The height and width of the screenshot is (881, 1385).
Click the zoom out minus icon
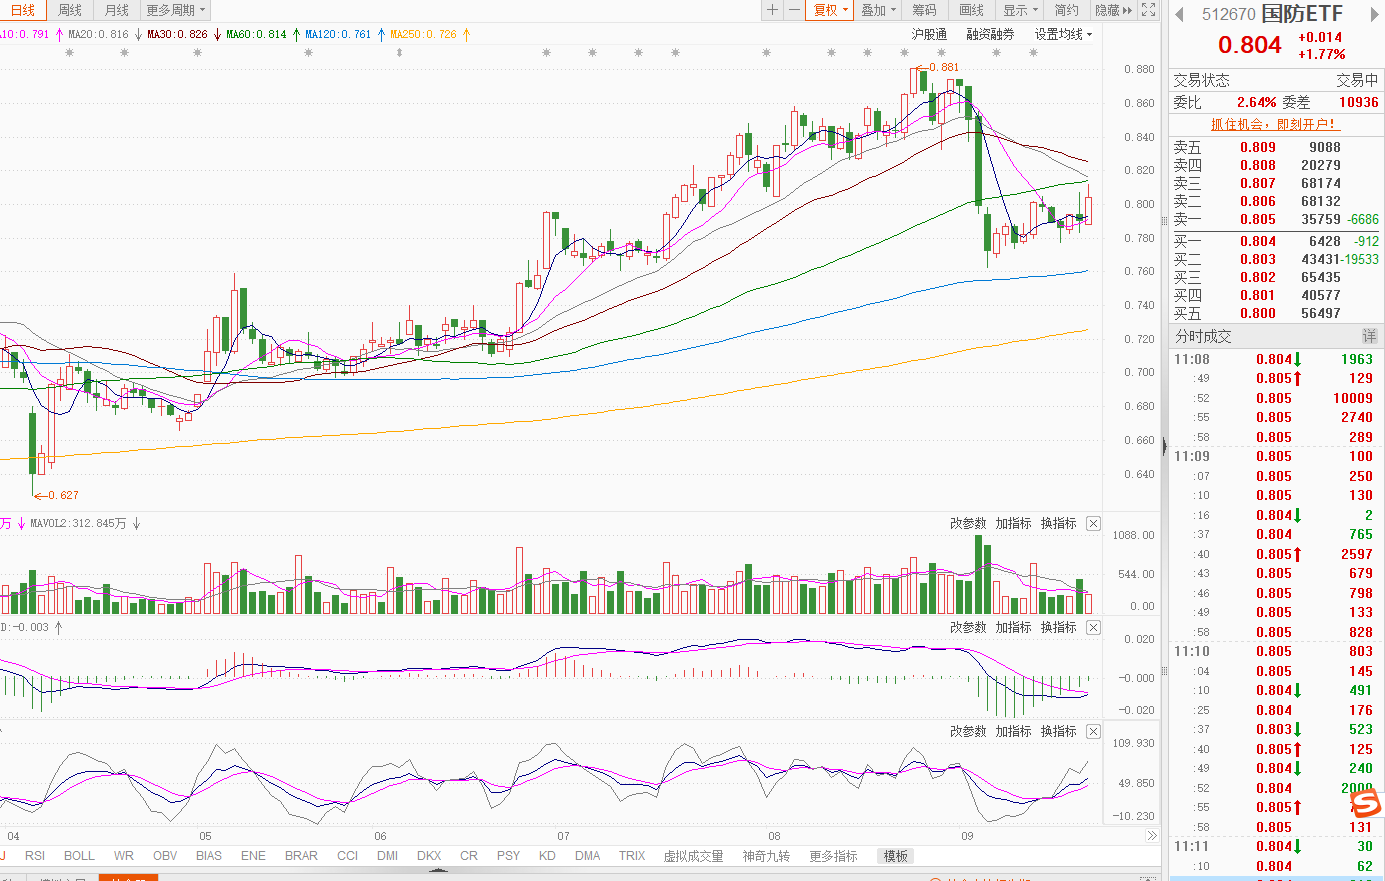tap(794, 10)
